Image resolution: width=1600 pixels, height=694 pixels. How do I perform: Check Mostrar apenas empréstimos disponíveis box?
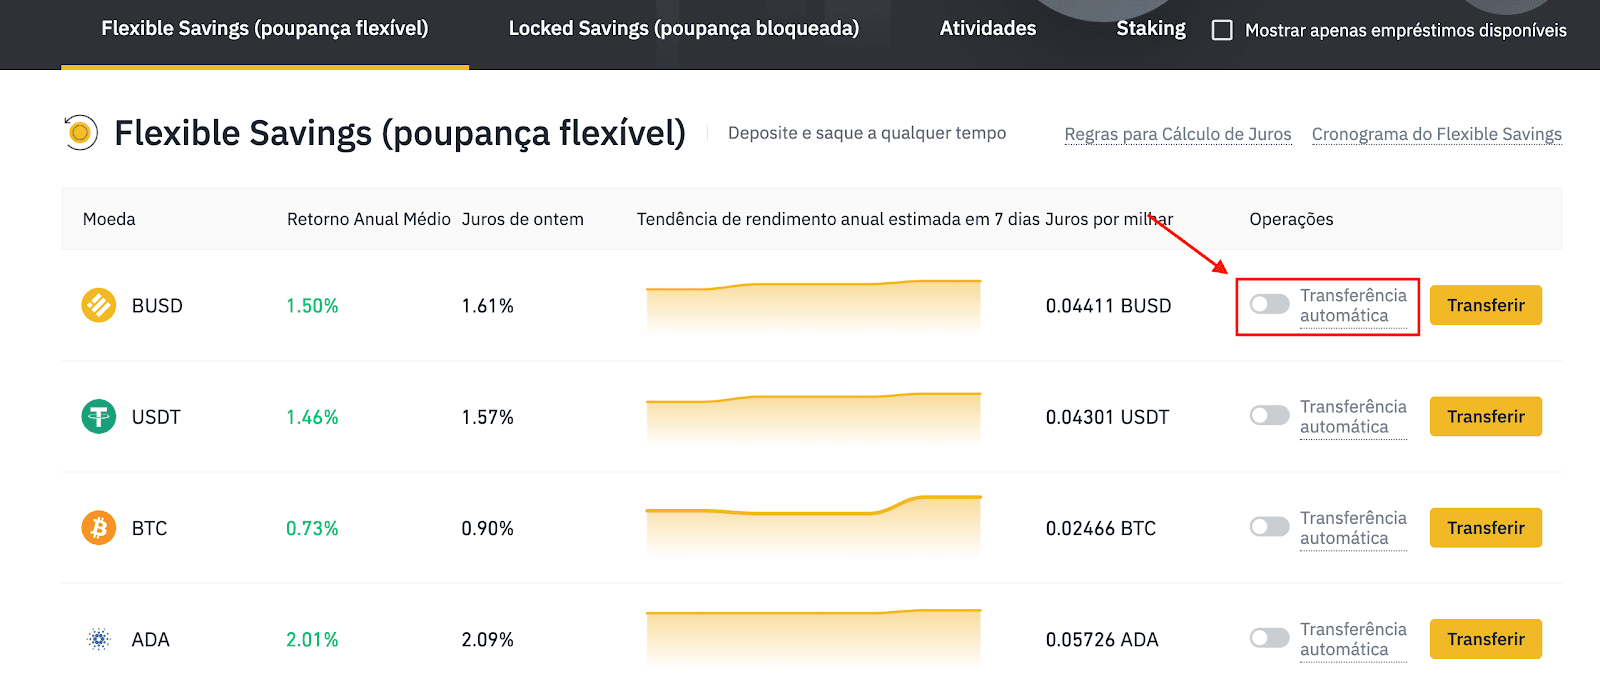[x=1222, y=30]
